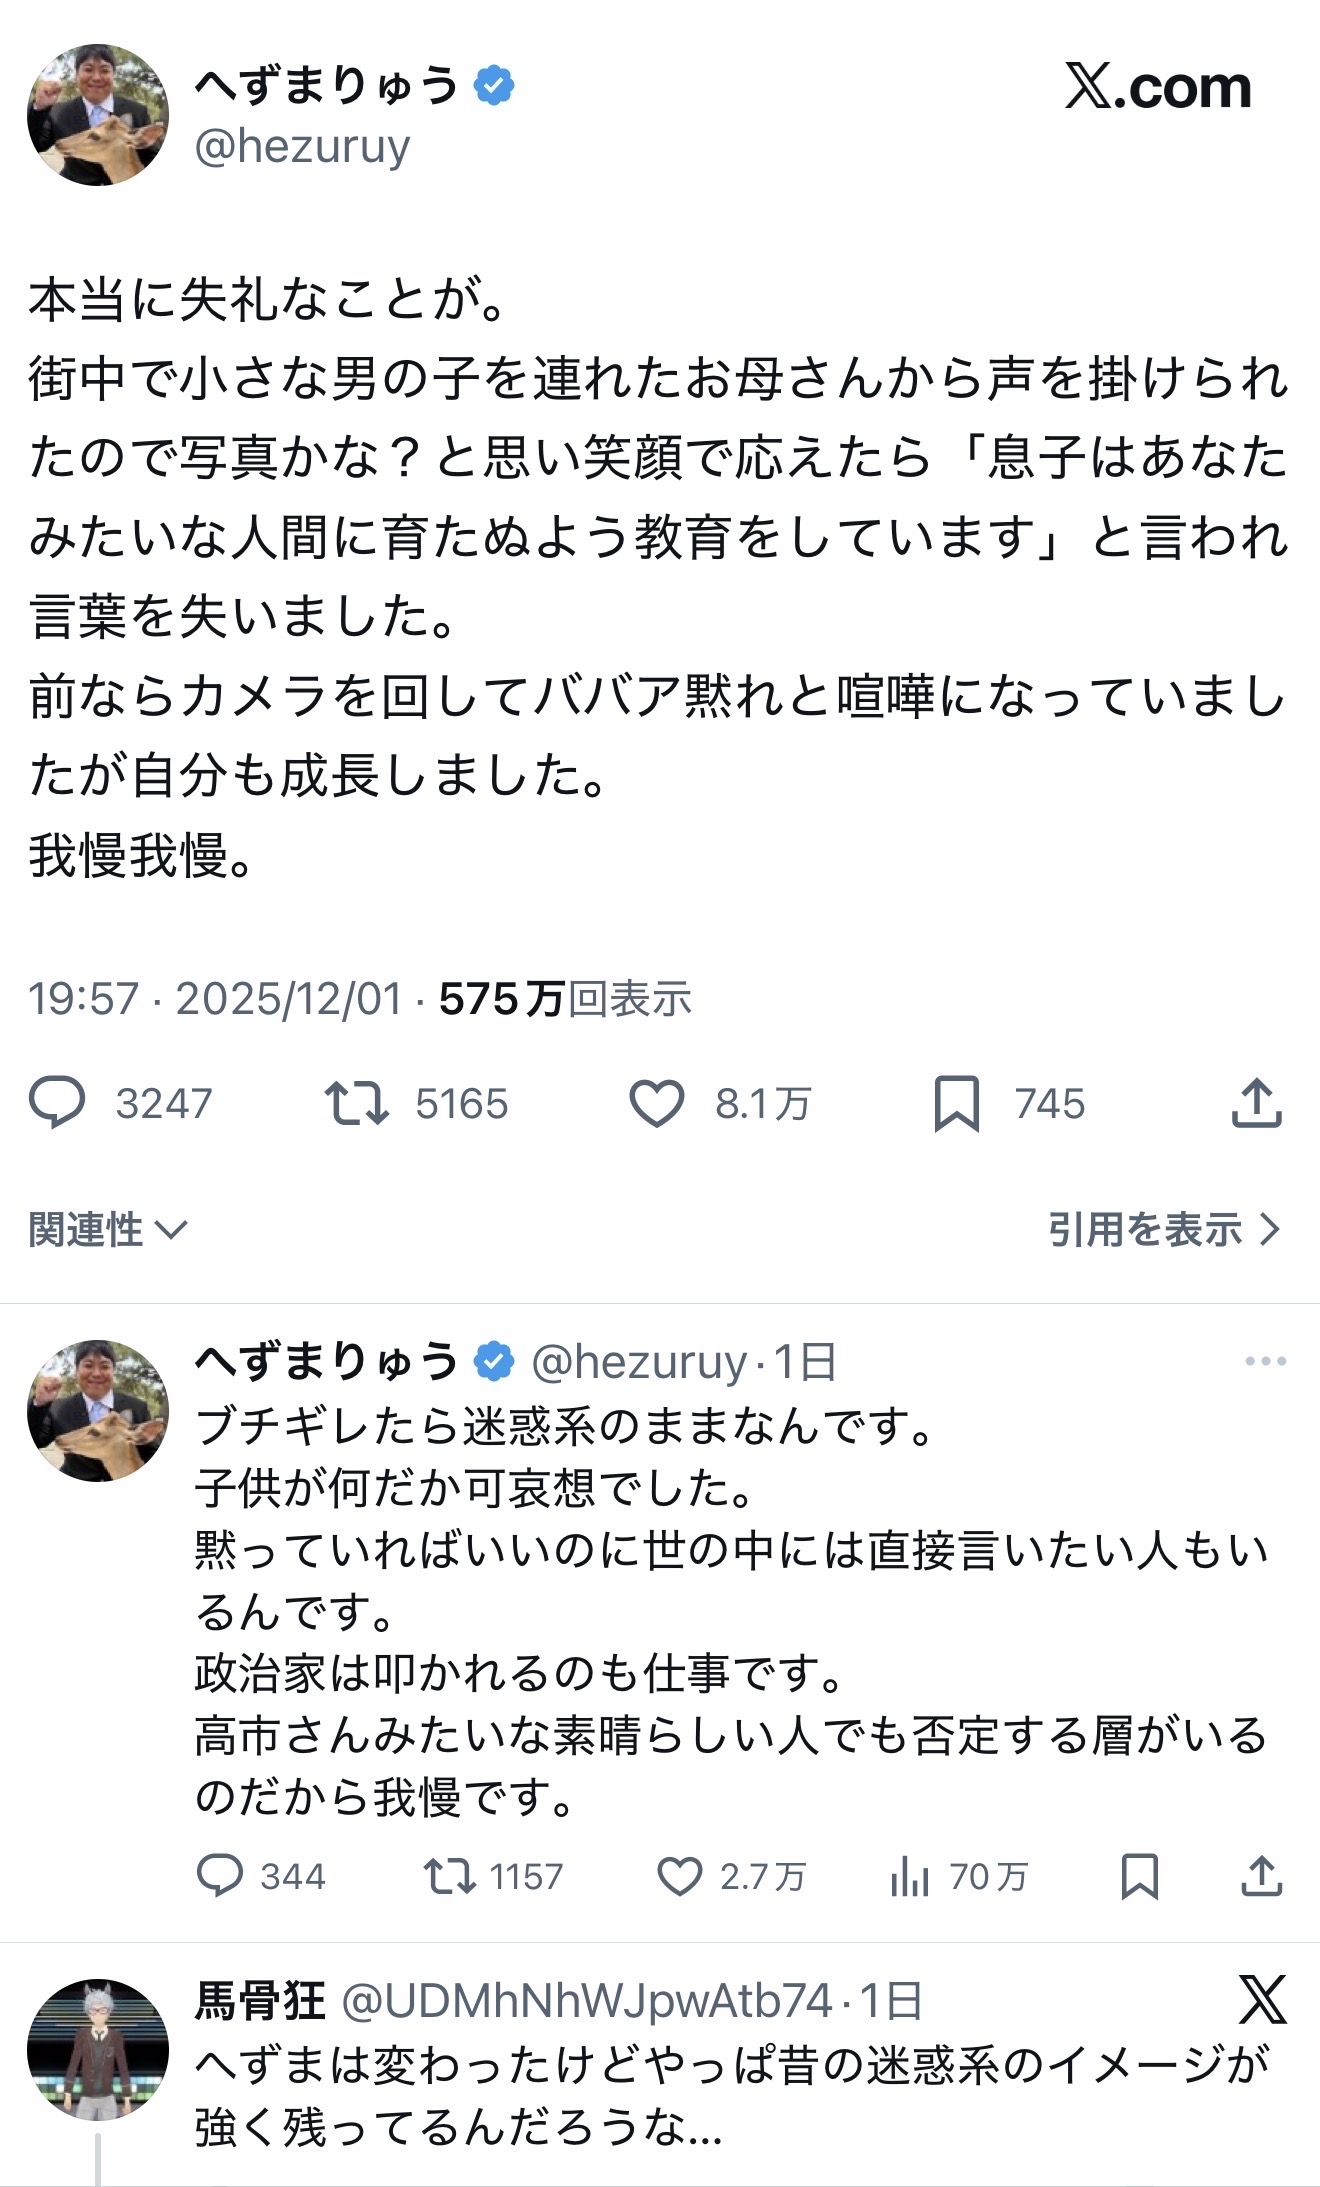
Task: Bookmark the main post with 745 saves
Action: [956, 1104]
